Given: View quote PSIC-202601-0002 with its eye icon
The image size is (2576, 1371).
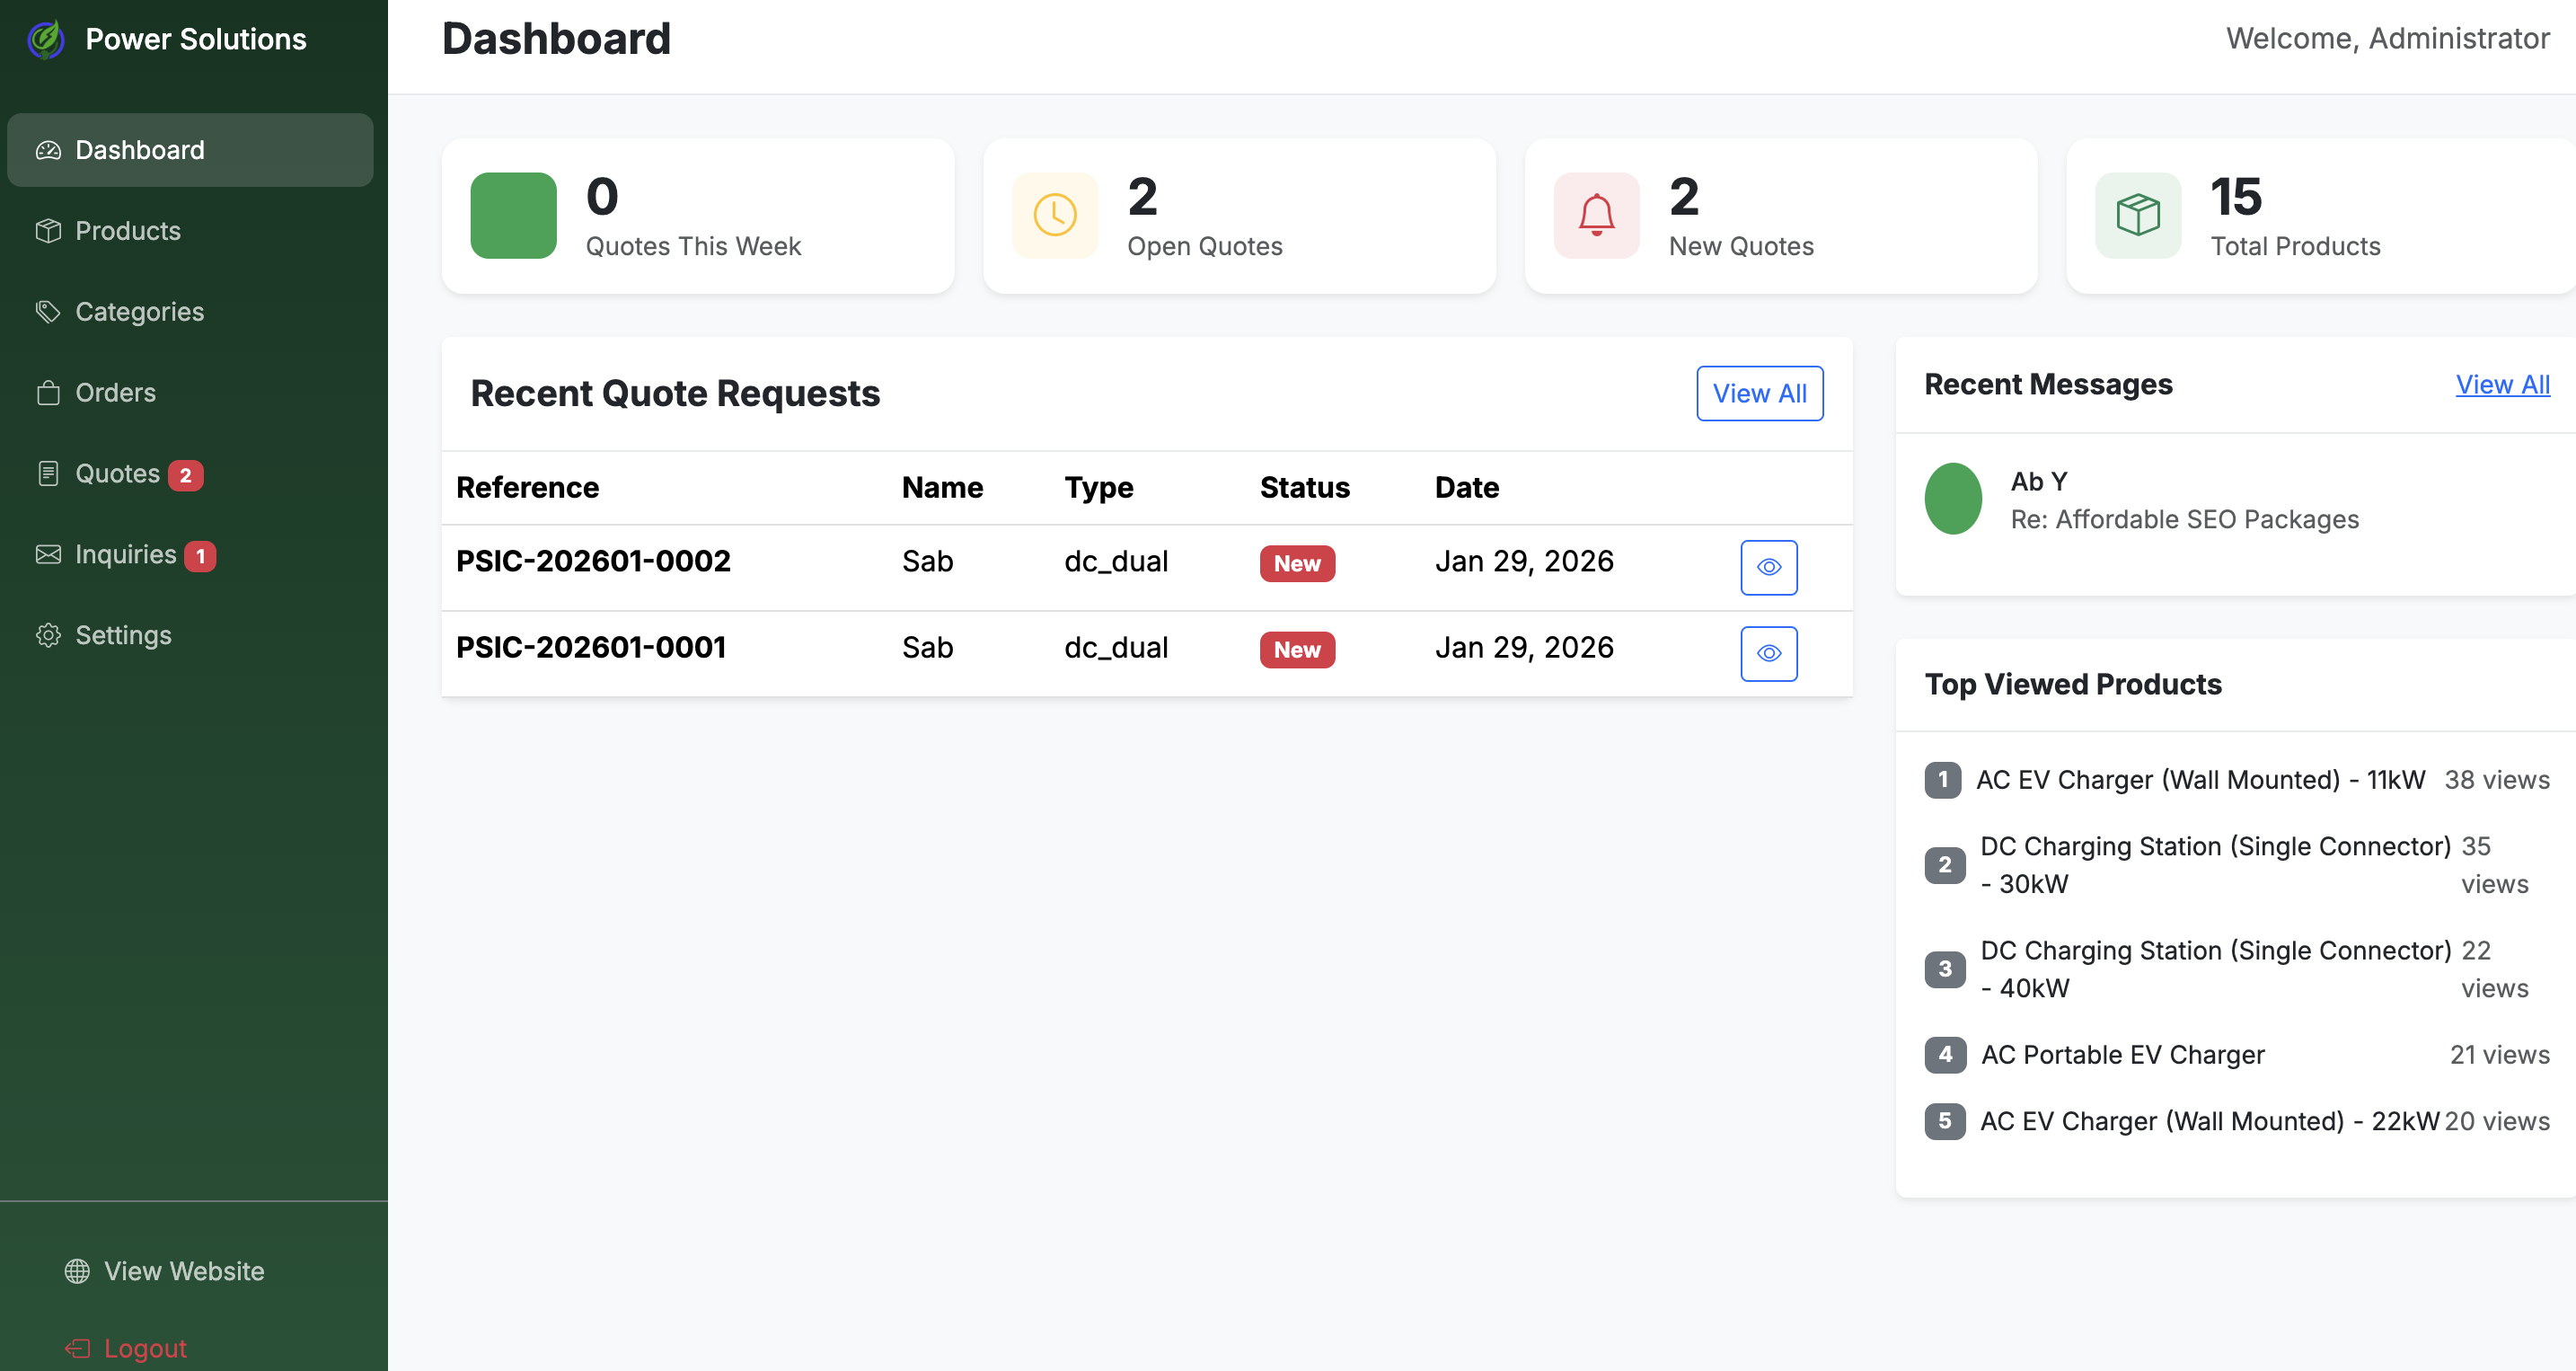Looking at the screenshot, I should (x=1769, y=567).
